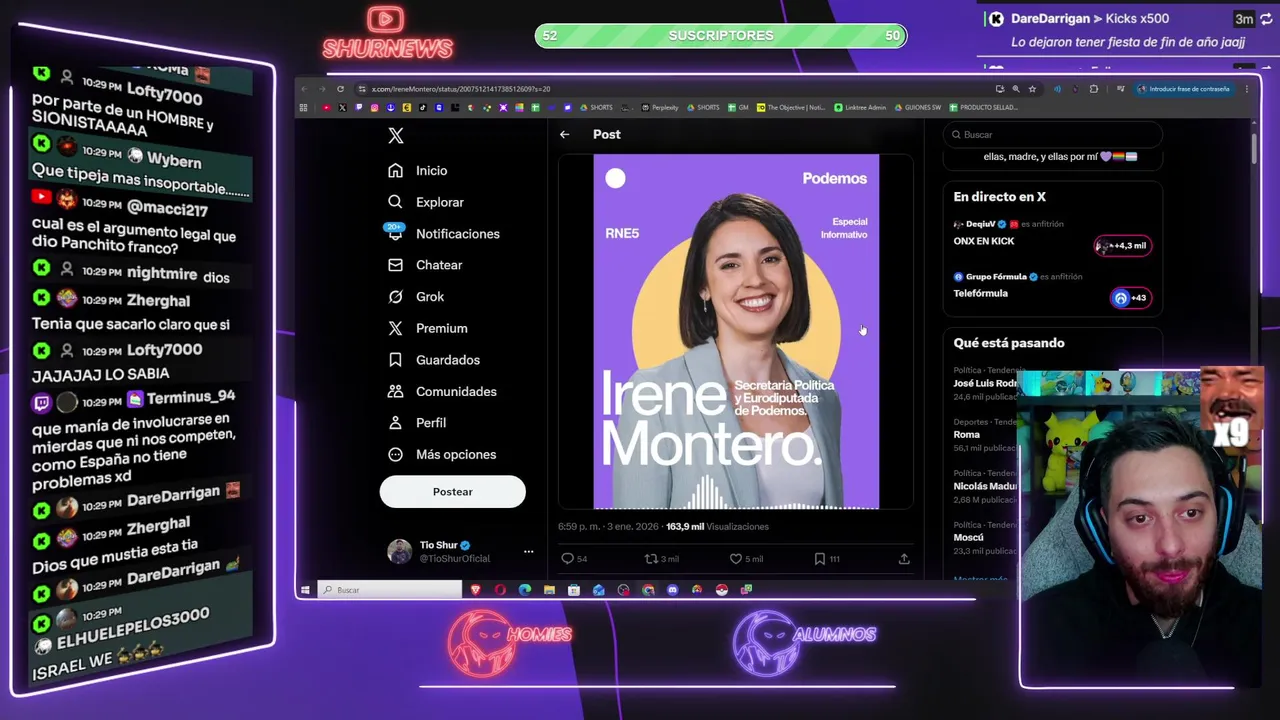Go back using the Post arrow
Image resolution: width=1280 pixels, height=720 pixels.
point(564,134)
